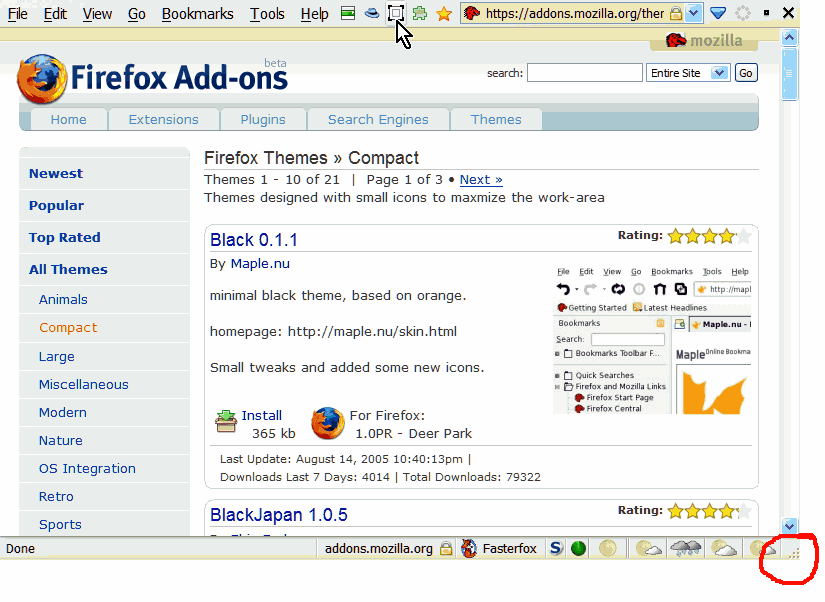Open the Tools menu
The image size is (825, 602).
tap(267, 14)
